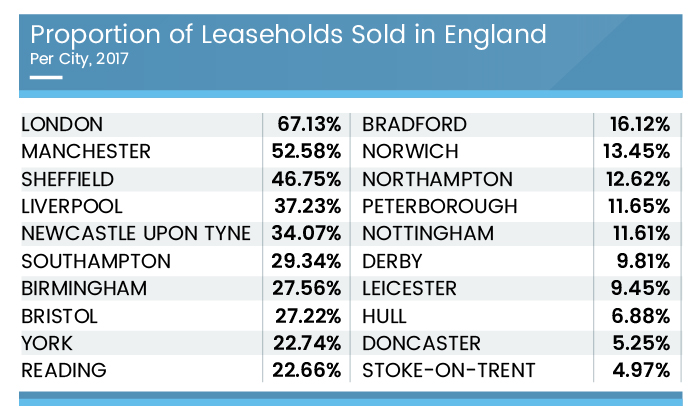Image resolution: width=700 pixels, height=420 pixels.
Task: Click the 'Per City, 2017' subtitle
Action: (79, 58)
